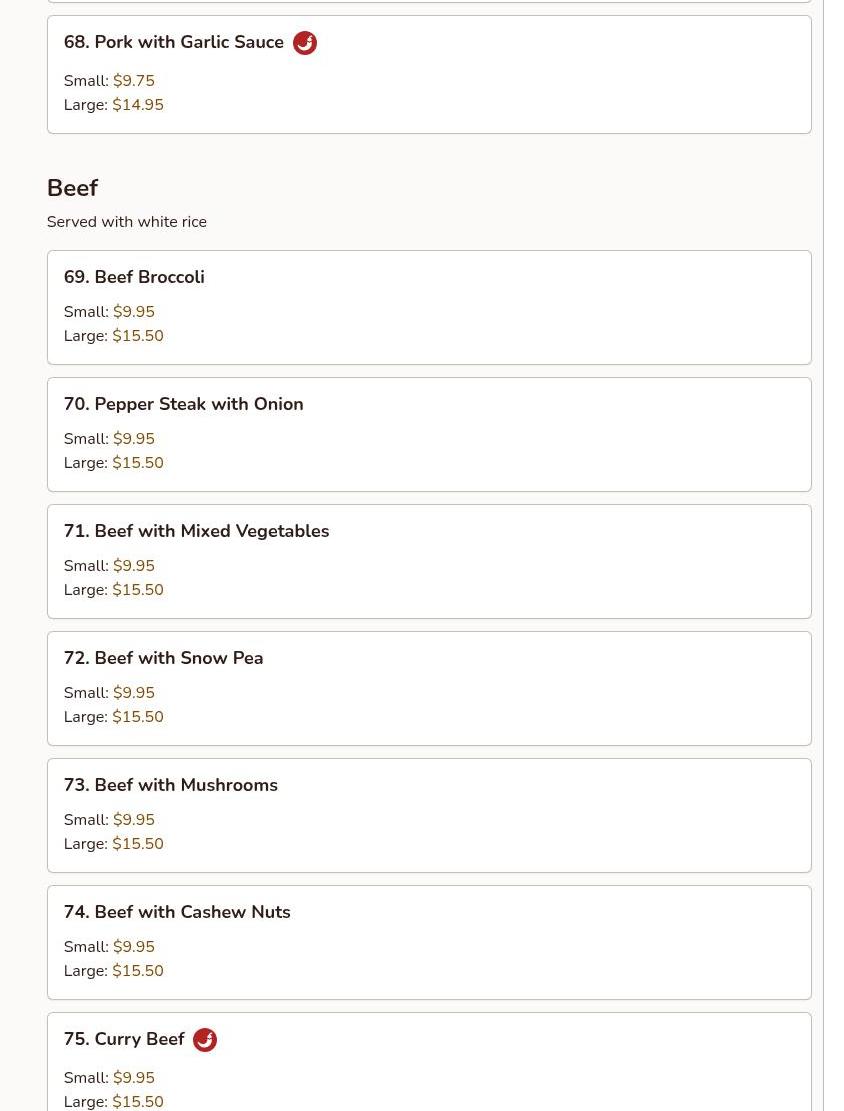Image resolution: width=844 pixels, height=1111 pixels.
Task: Pick the Large $14.95 pork price
Action: pos(137,105)
